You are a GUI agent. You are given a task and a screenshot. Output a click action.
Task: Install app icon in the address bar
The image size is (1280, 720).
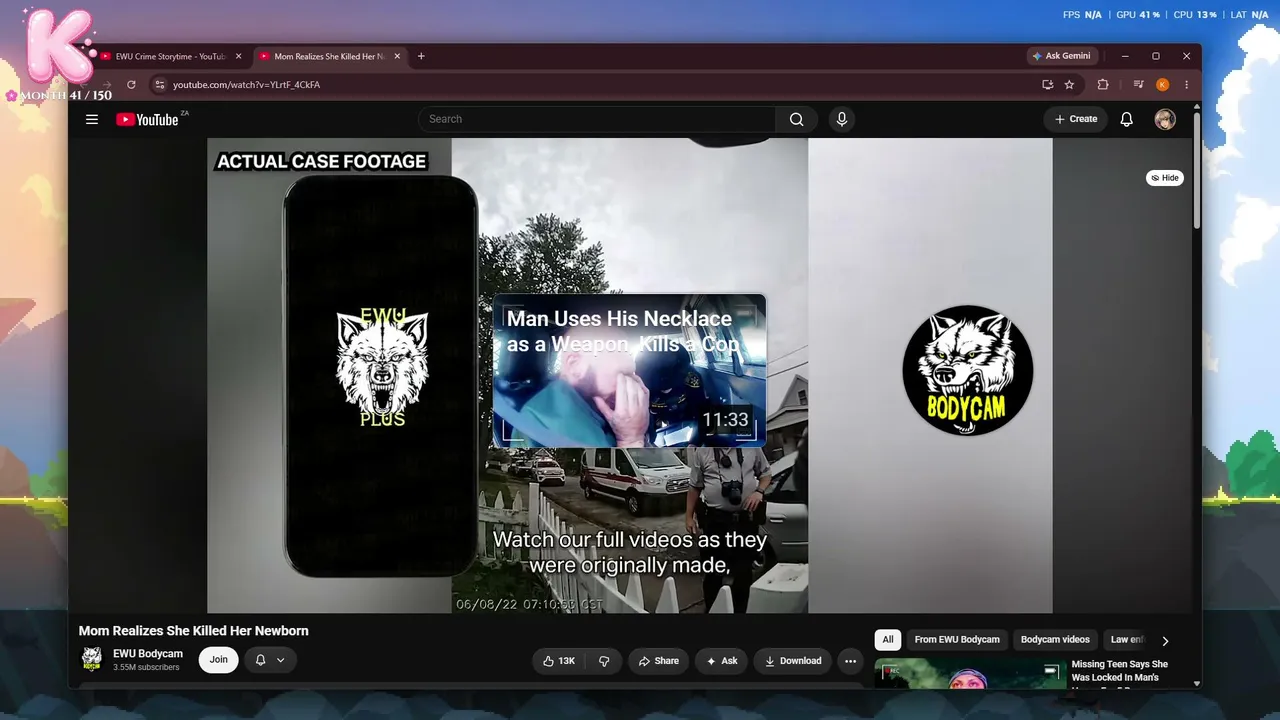tap(1048, 85)
